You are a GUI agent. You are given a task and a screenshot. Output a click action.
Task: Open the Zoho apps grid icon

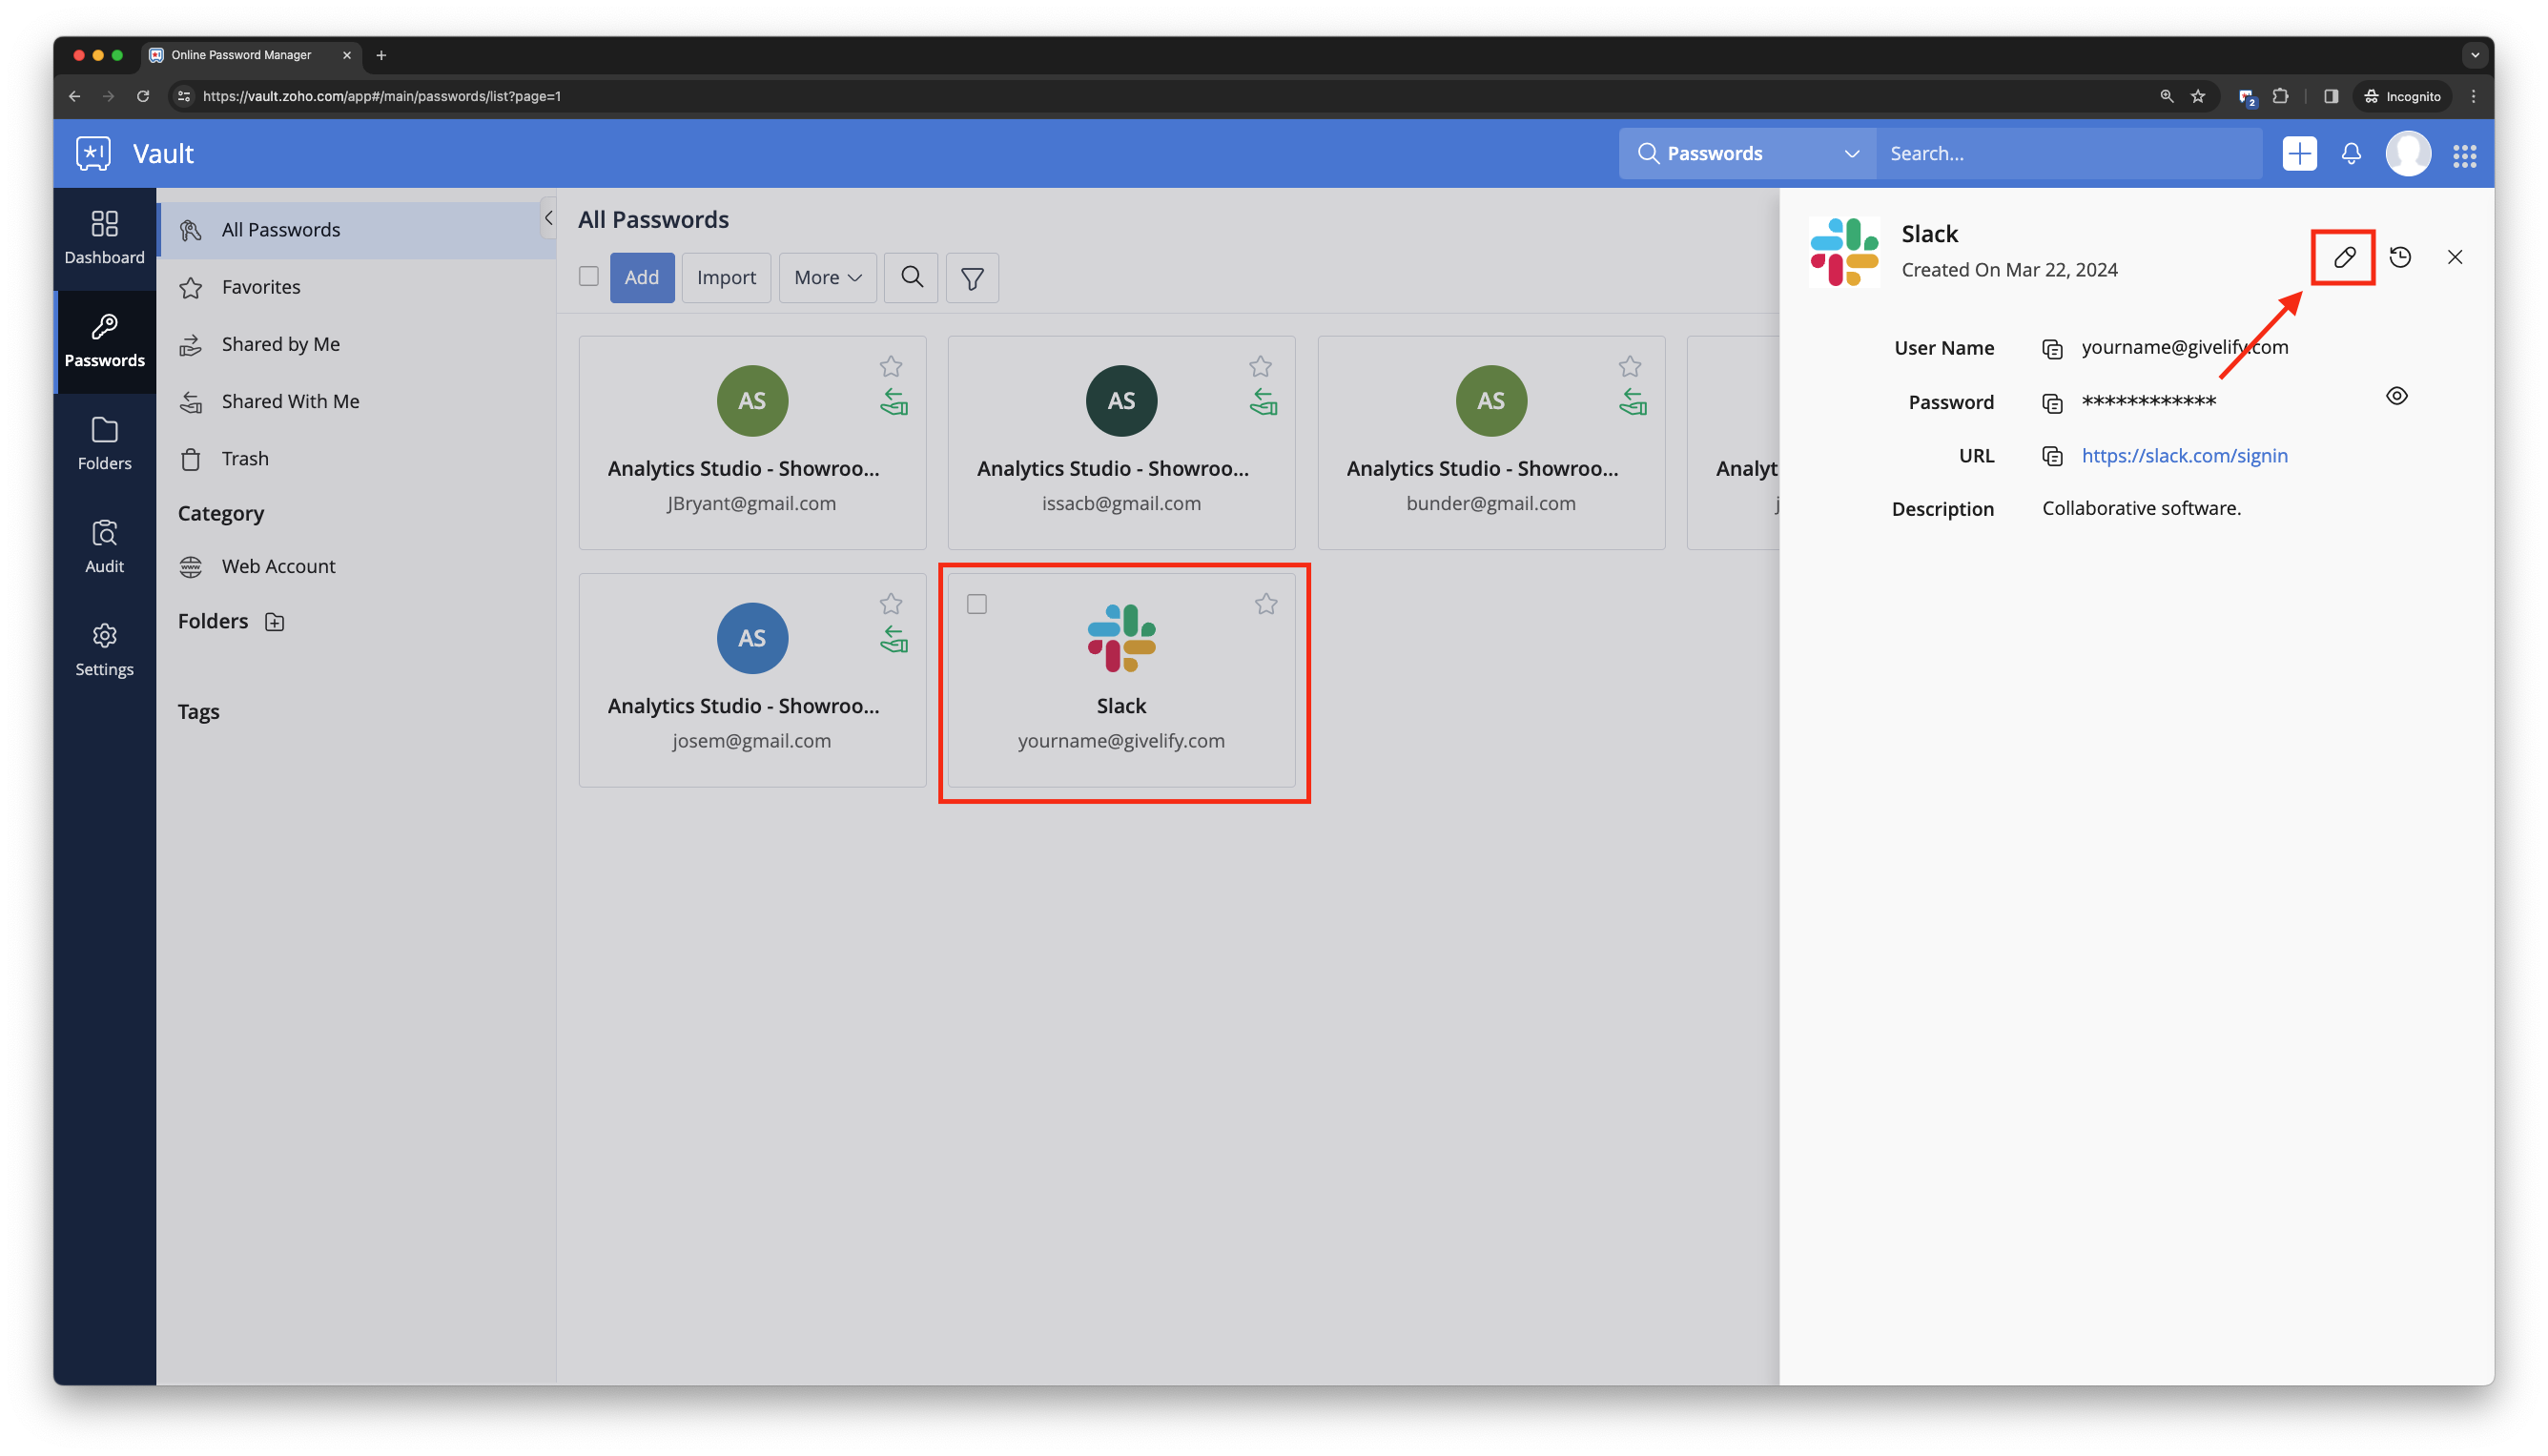point(2464,155)
